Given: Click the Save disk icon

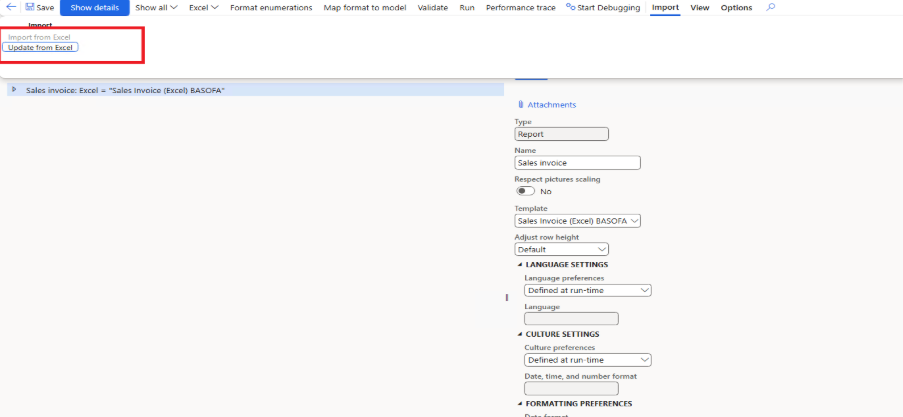Looking at the screenshot, I should pos(30,7).
